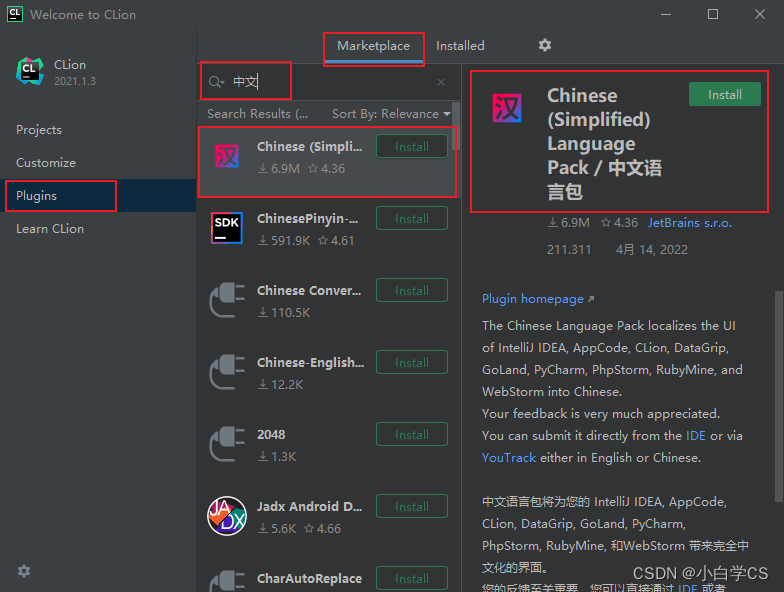Click the large Chinese language pack icon in details

point(506,108)
